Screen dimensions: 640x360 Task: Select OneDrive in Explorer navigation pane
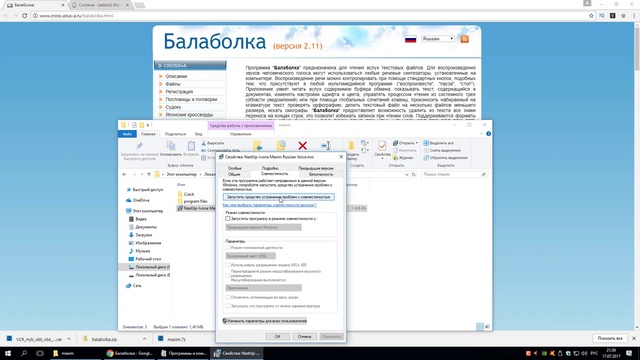tap(141, 200)
